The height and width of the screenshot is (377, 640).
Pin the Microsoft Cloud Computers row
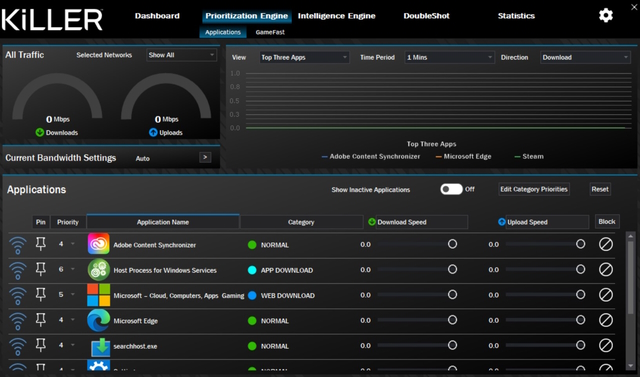[x=40, y=295]
